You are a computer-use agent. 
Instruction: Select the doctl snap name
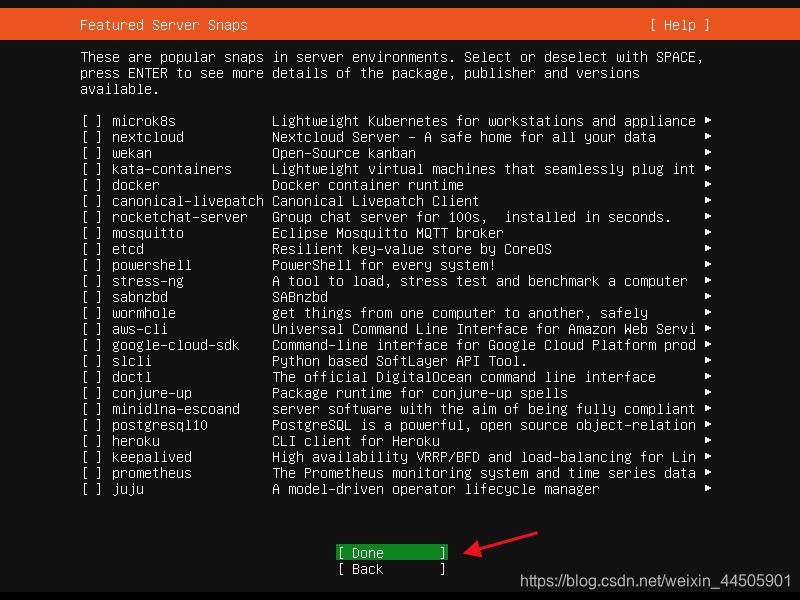coord(132,377)
